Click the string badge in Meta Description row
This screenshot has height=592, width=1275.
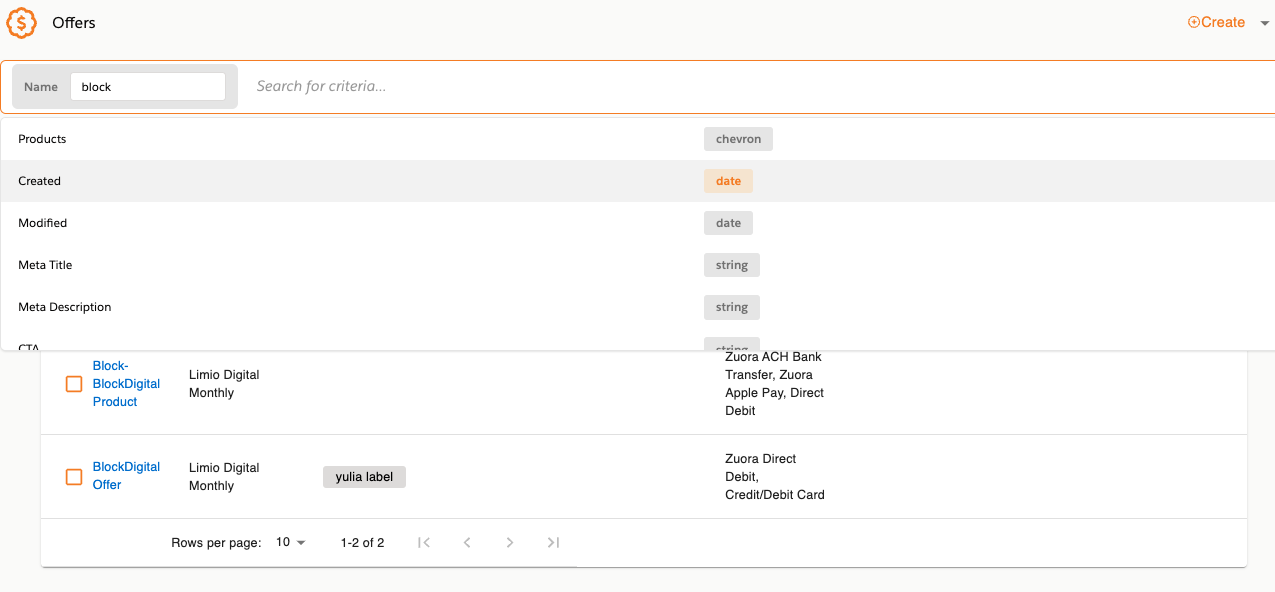point(732,307)
